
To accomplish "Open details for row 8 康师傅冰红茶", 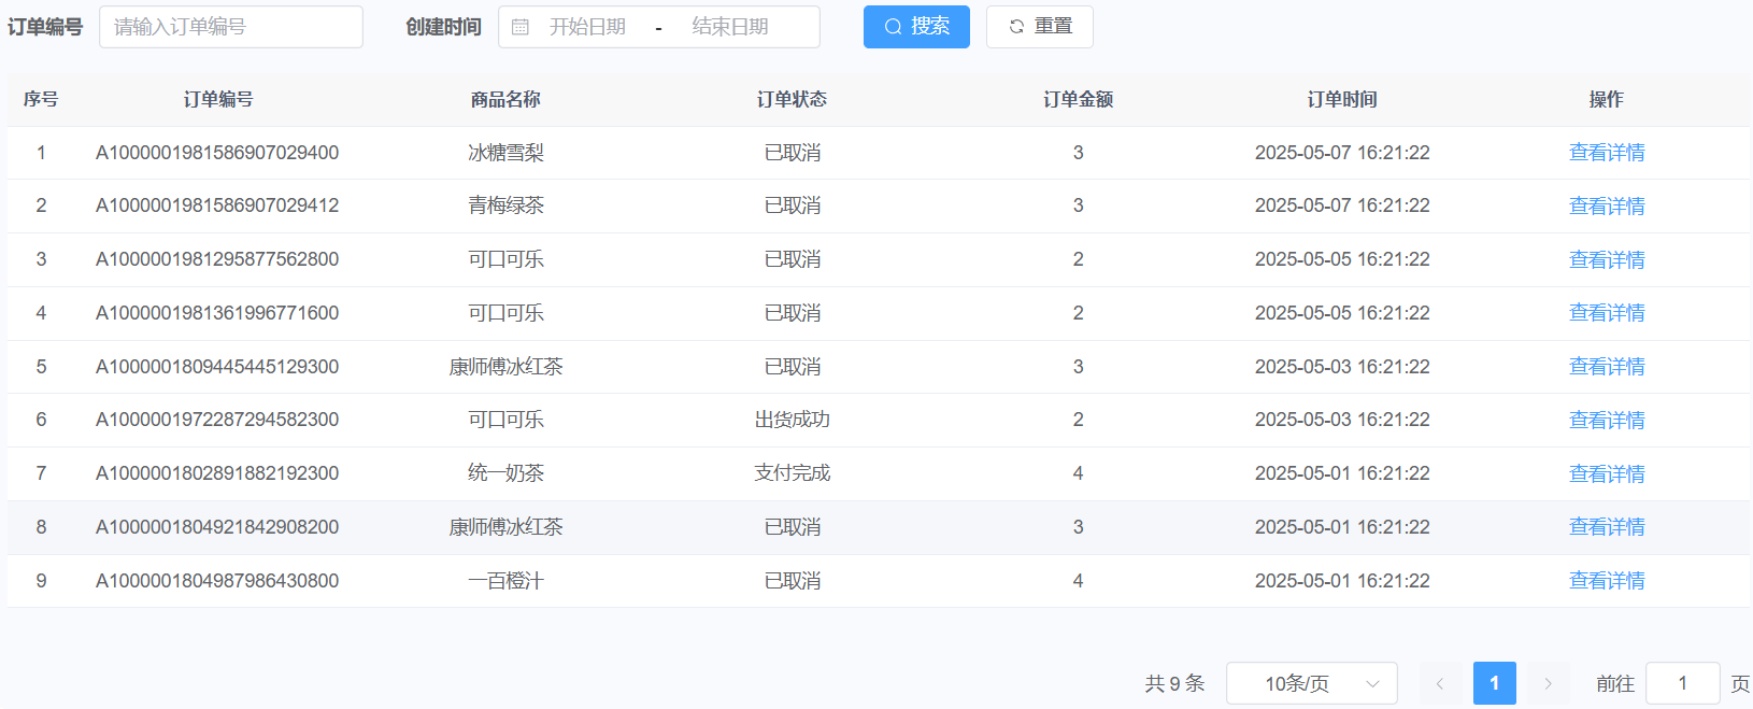I will tap(1606, 527).
